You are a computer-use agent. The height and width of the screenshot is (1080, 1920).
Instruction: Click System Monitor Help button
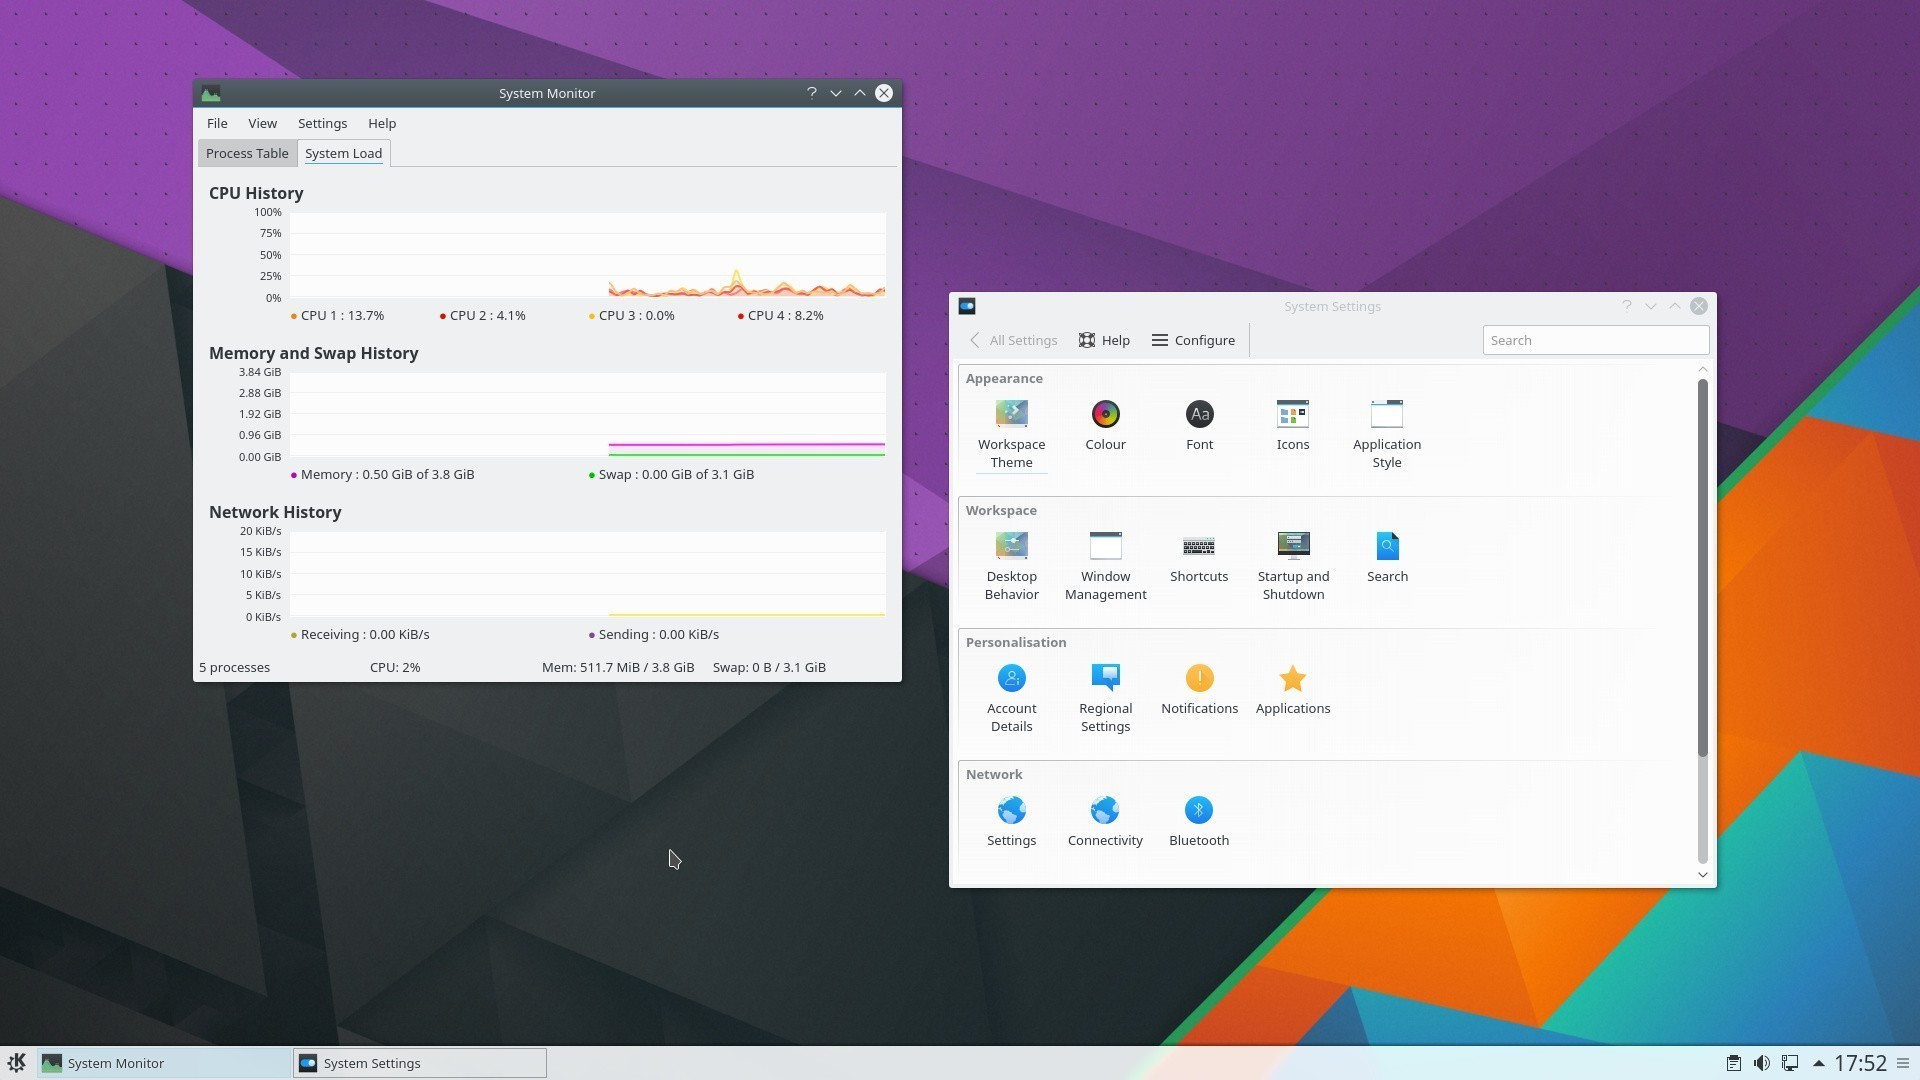(380, 123)
